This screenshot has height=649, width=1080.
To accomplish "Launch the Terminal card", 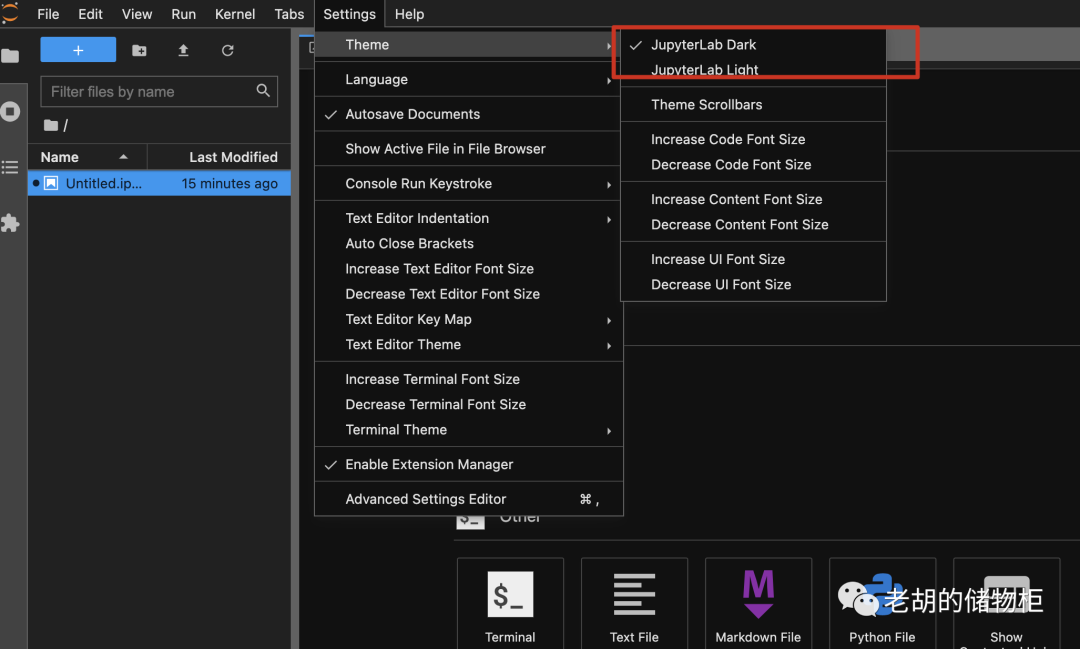I will coord(510,604).
